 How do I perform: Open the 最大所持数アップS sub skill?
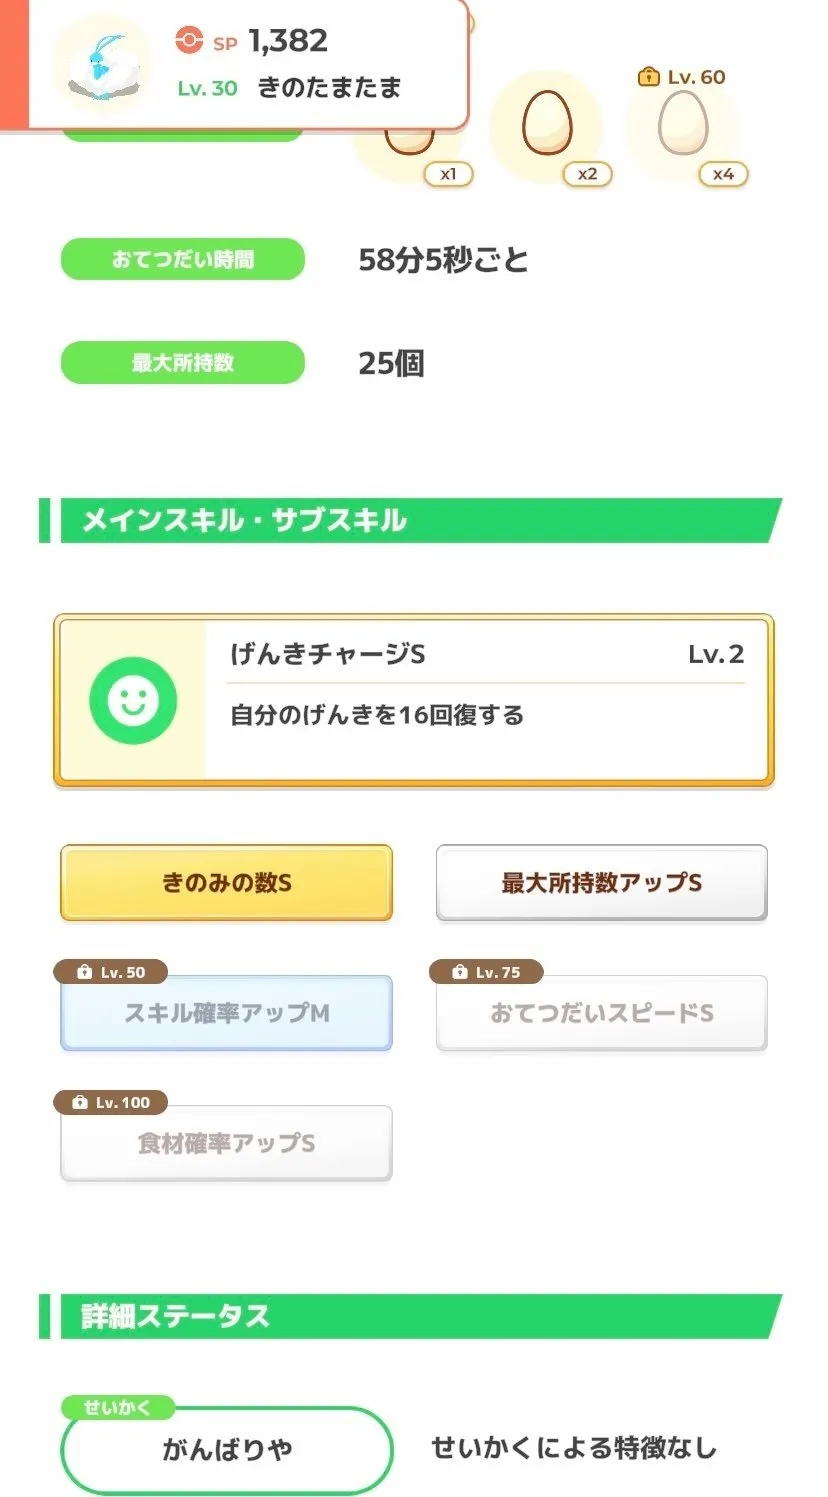pos(601,883)
